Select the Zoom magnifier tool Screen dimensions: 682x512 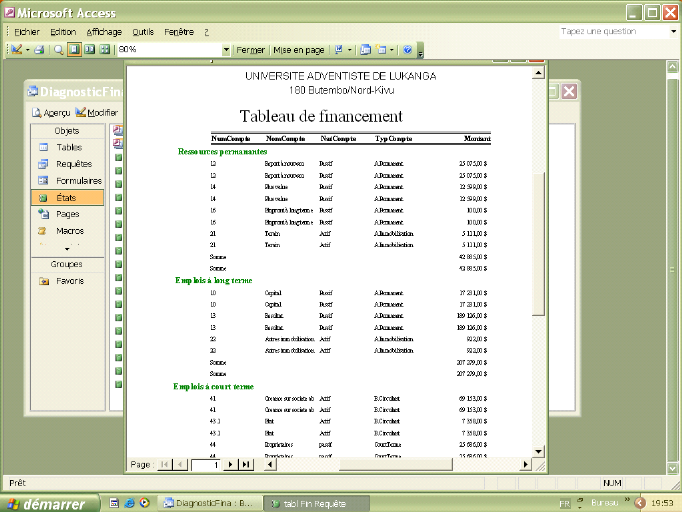tap(58, 49)
